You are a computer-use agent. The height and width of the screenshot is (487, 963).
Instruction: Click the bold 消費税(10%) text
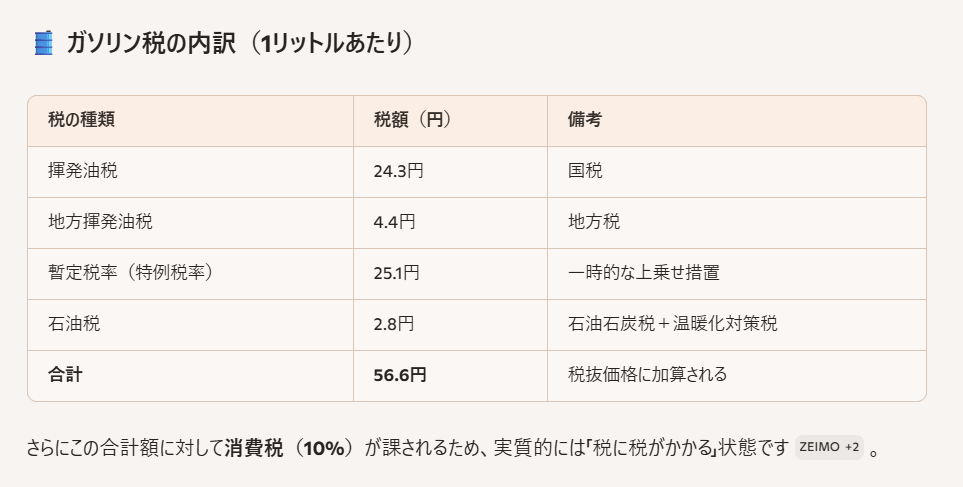290,448
